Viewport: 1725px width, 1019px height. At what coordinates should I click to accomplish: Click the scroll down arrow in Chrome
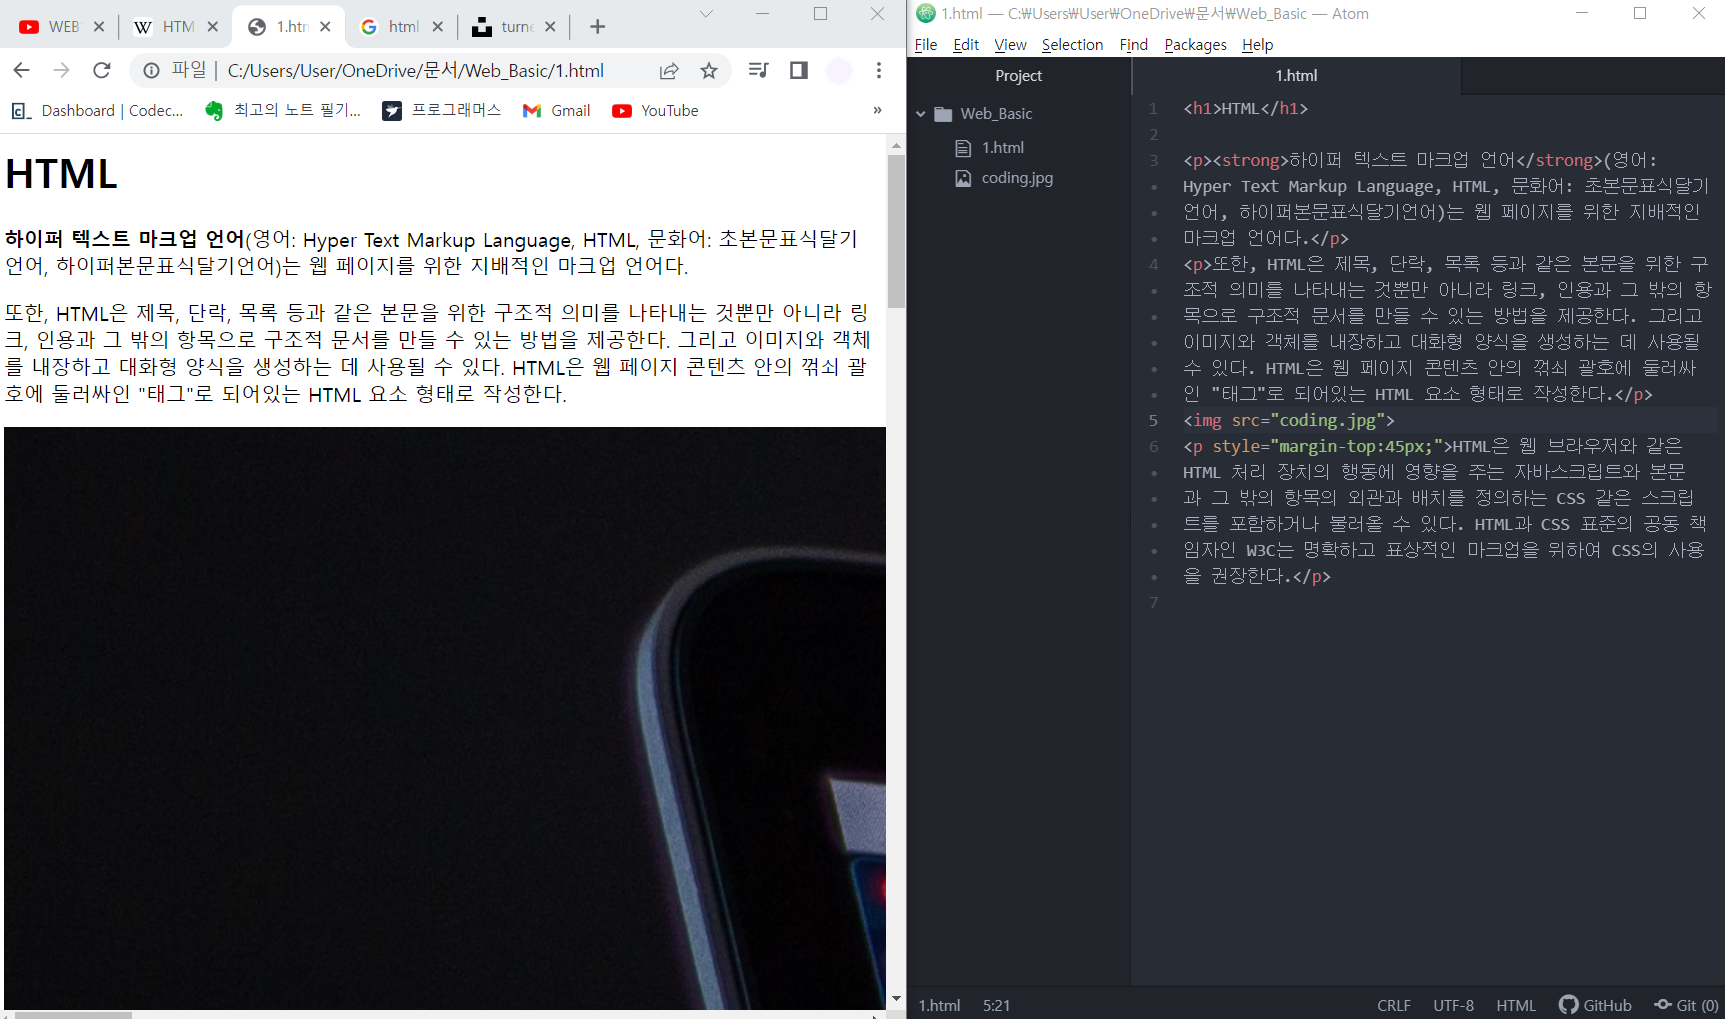click(x=896, y=999)
